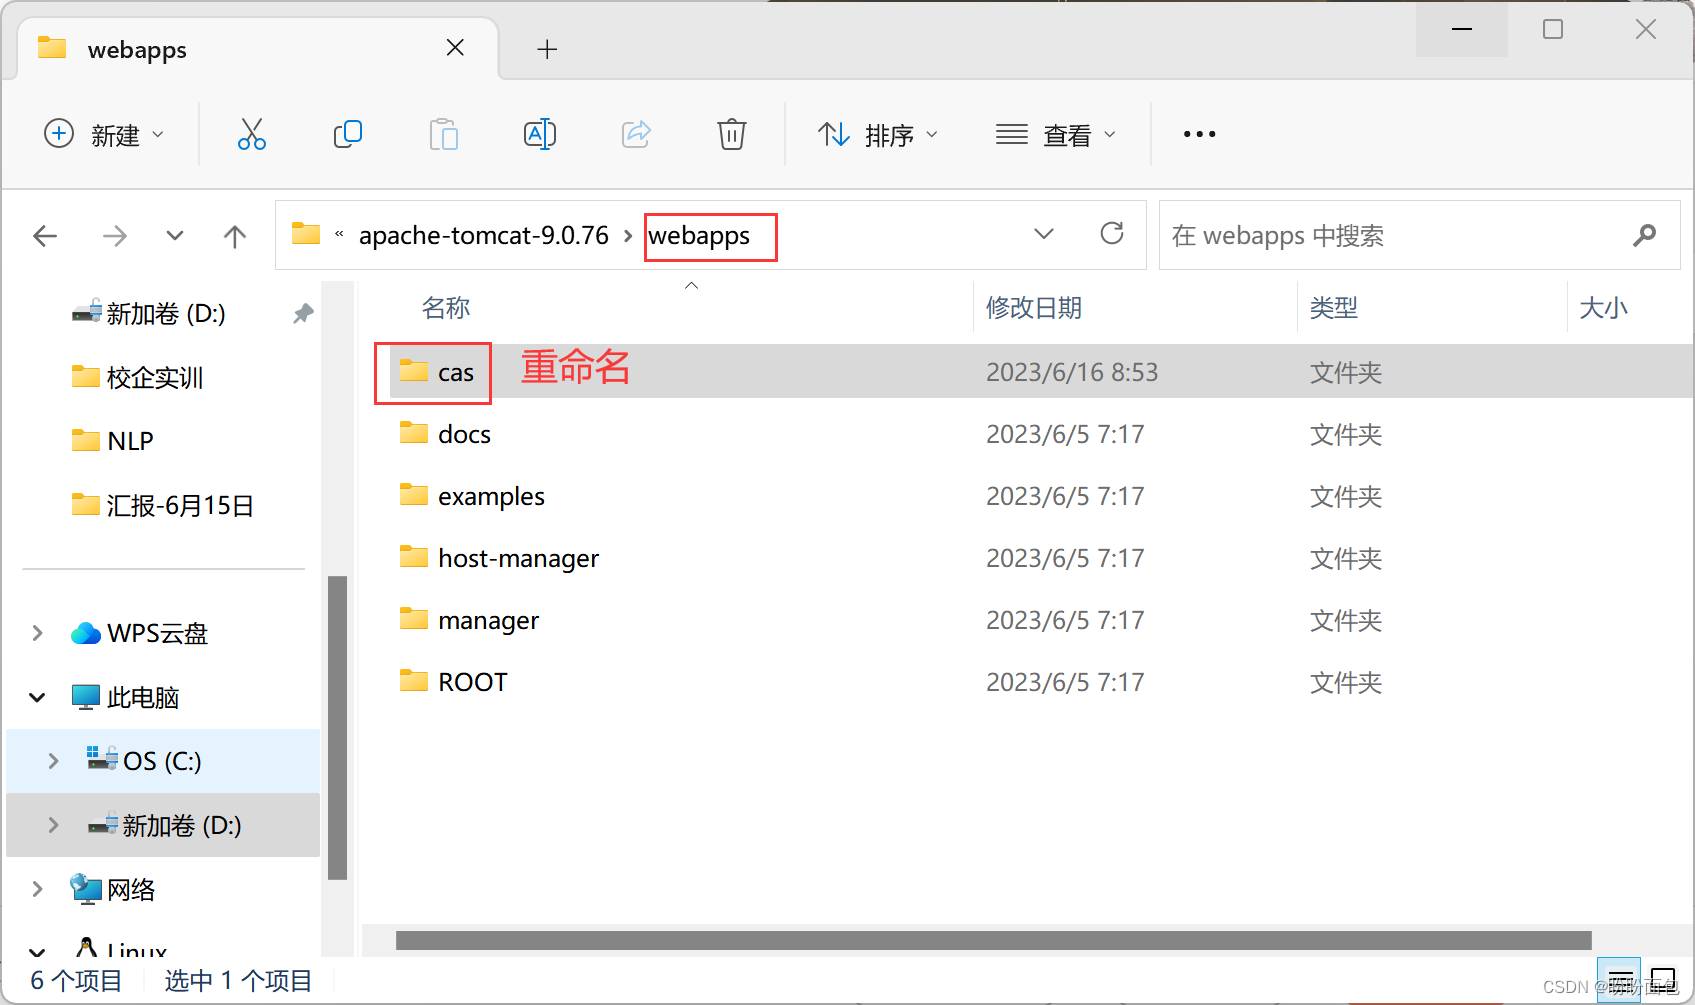Screen dimensions: 1695x1005
Task: Open the three-dots more options menu
Action: pyautogui.click(x=1199, y=134)
